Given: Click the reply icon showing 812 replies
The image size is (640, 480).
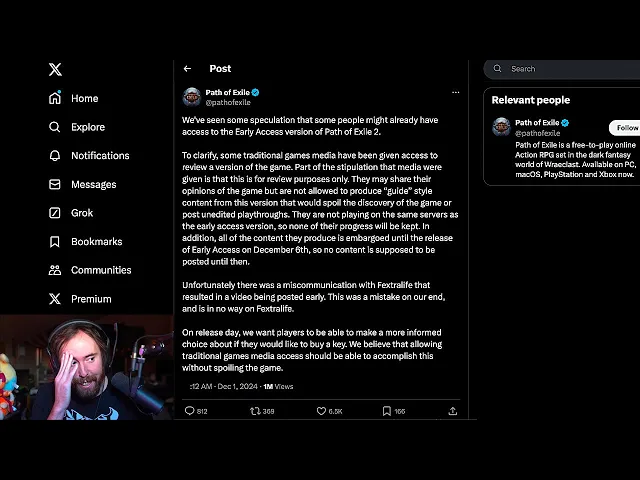Looking at the screenshot, I should click(189, 411).
